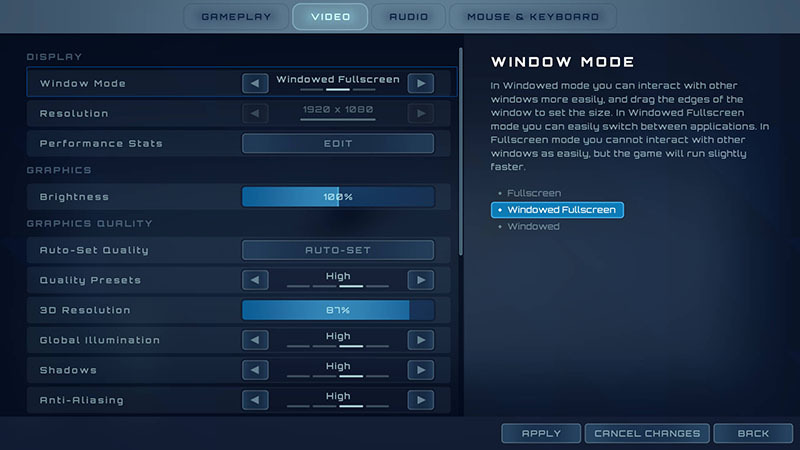The image size is (800, 450).
Task: Decrease Global Illumination with left arrow
Action: coord(256,341)
